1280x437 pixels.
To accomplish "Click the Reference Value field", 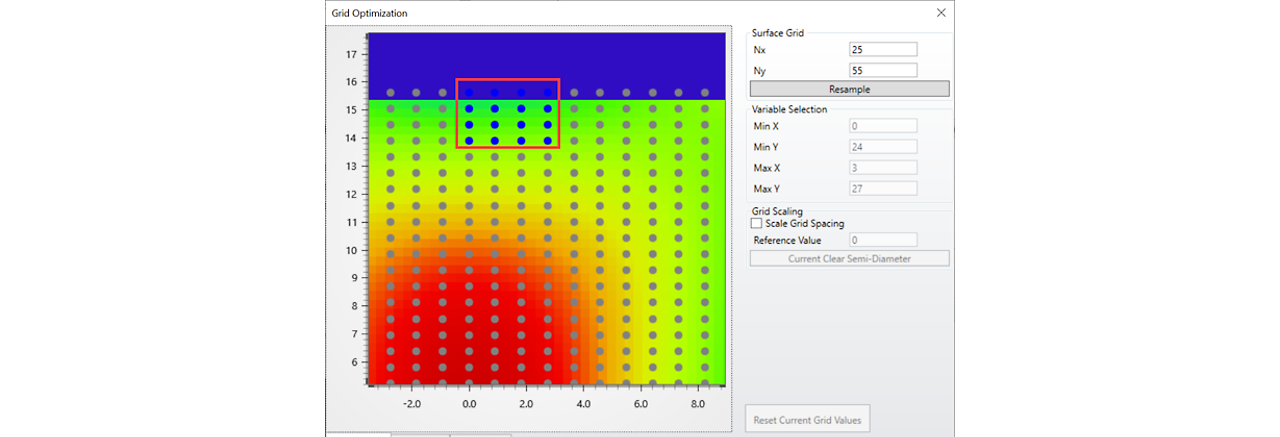I will click(883, 240).
